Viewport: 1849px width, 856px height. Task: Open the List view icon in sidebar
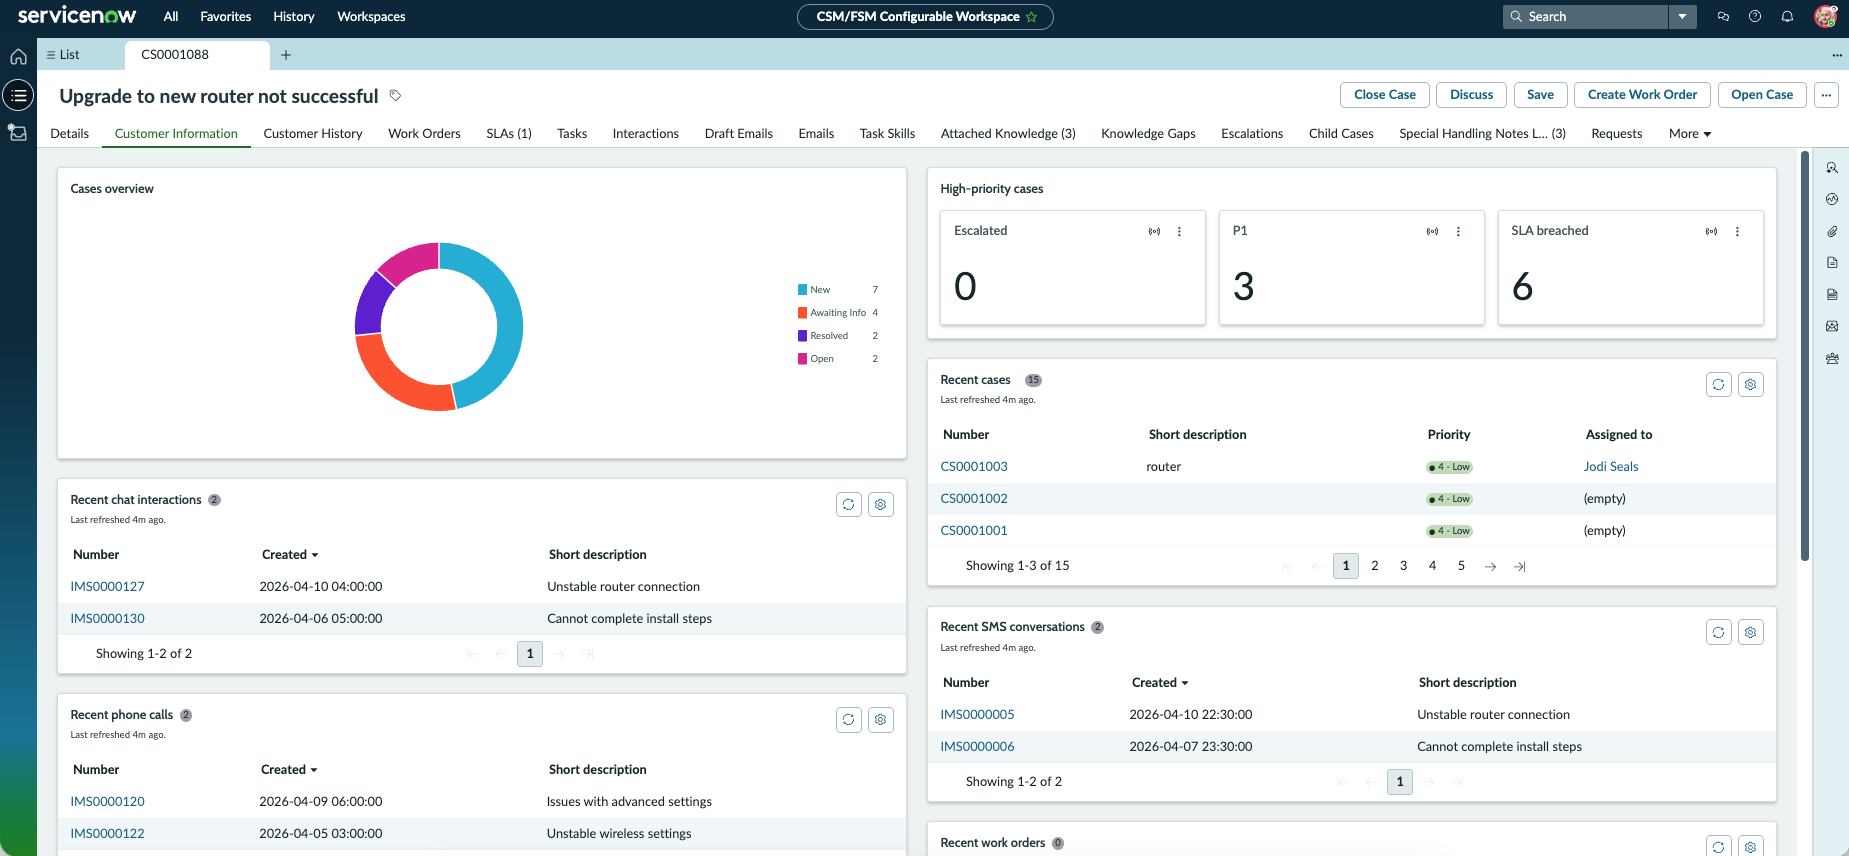(x=18, y=96)
